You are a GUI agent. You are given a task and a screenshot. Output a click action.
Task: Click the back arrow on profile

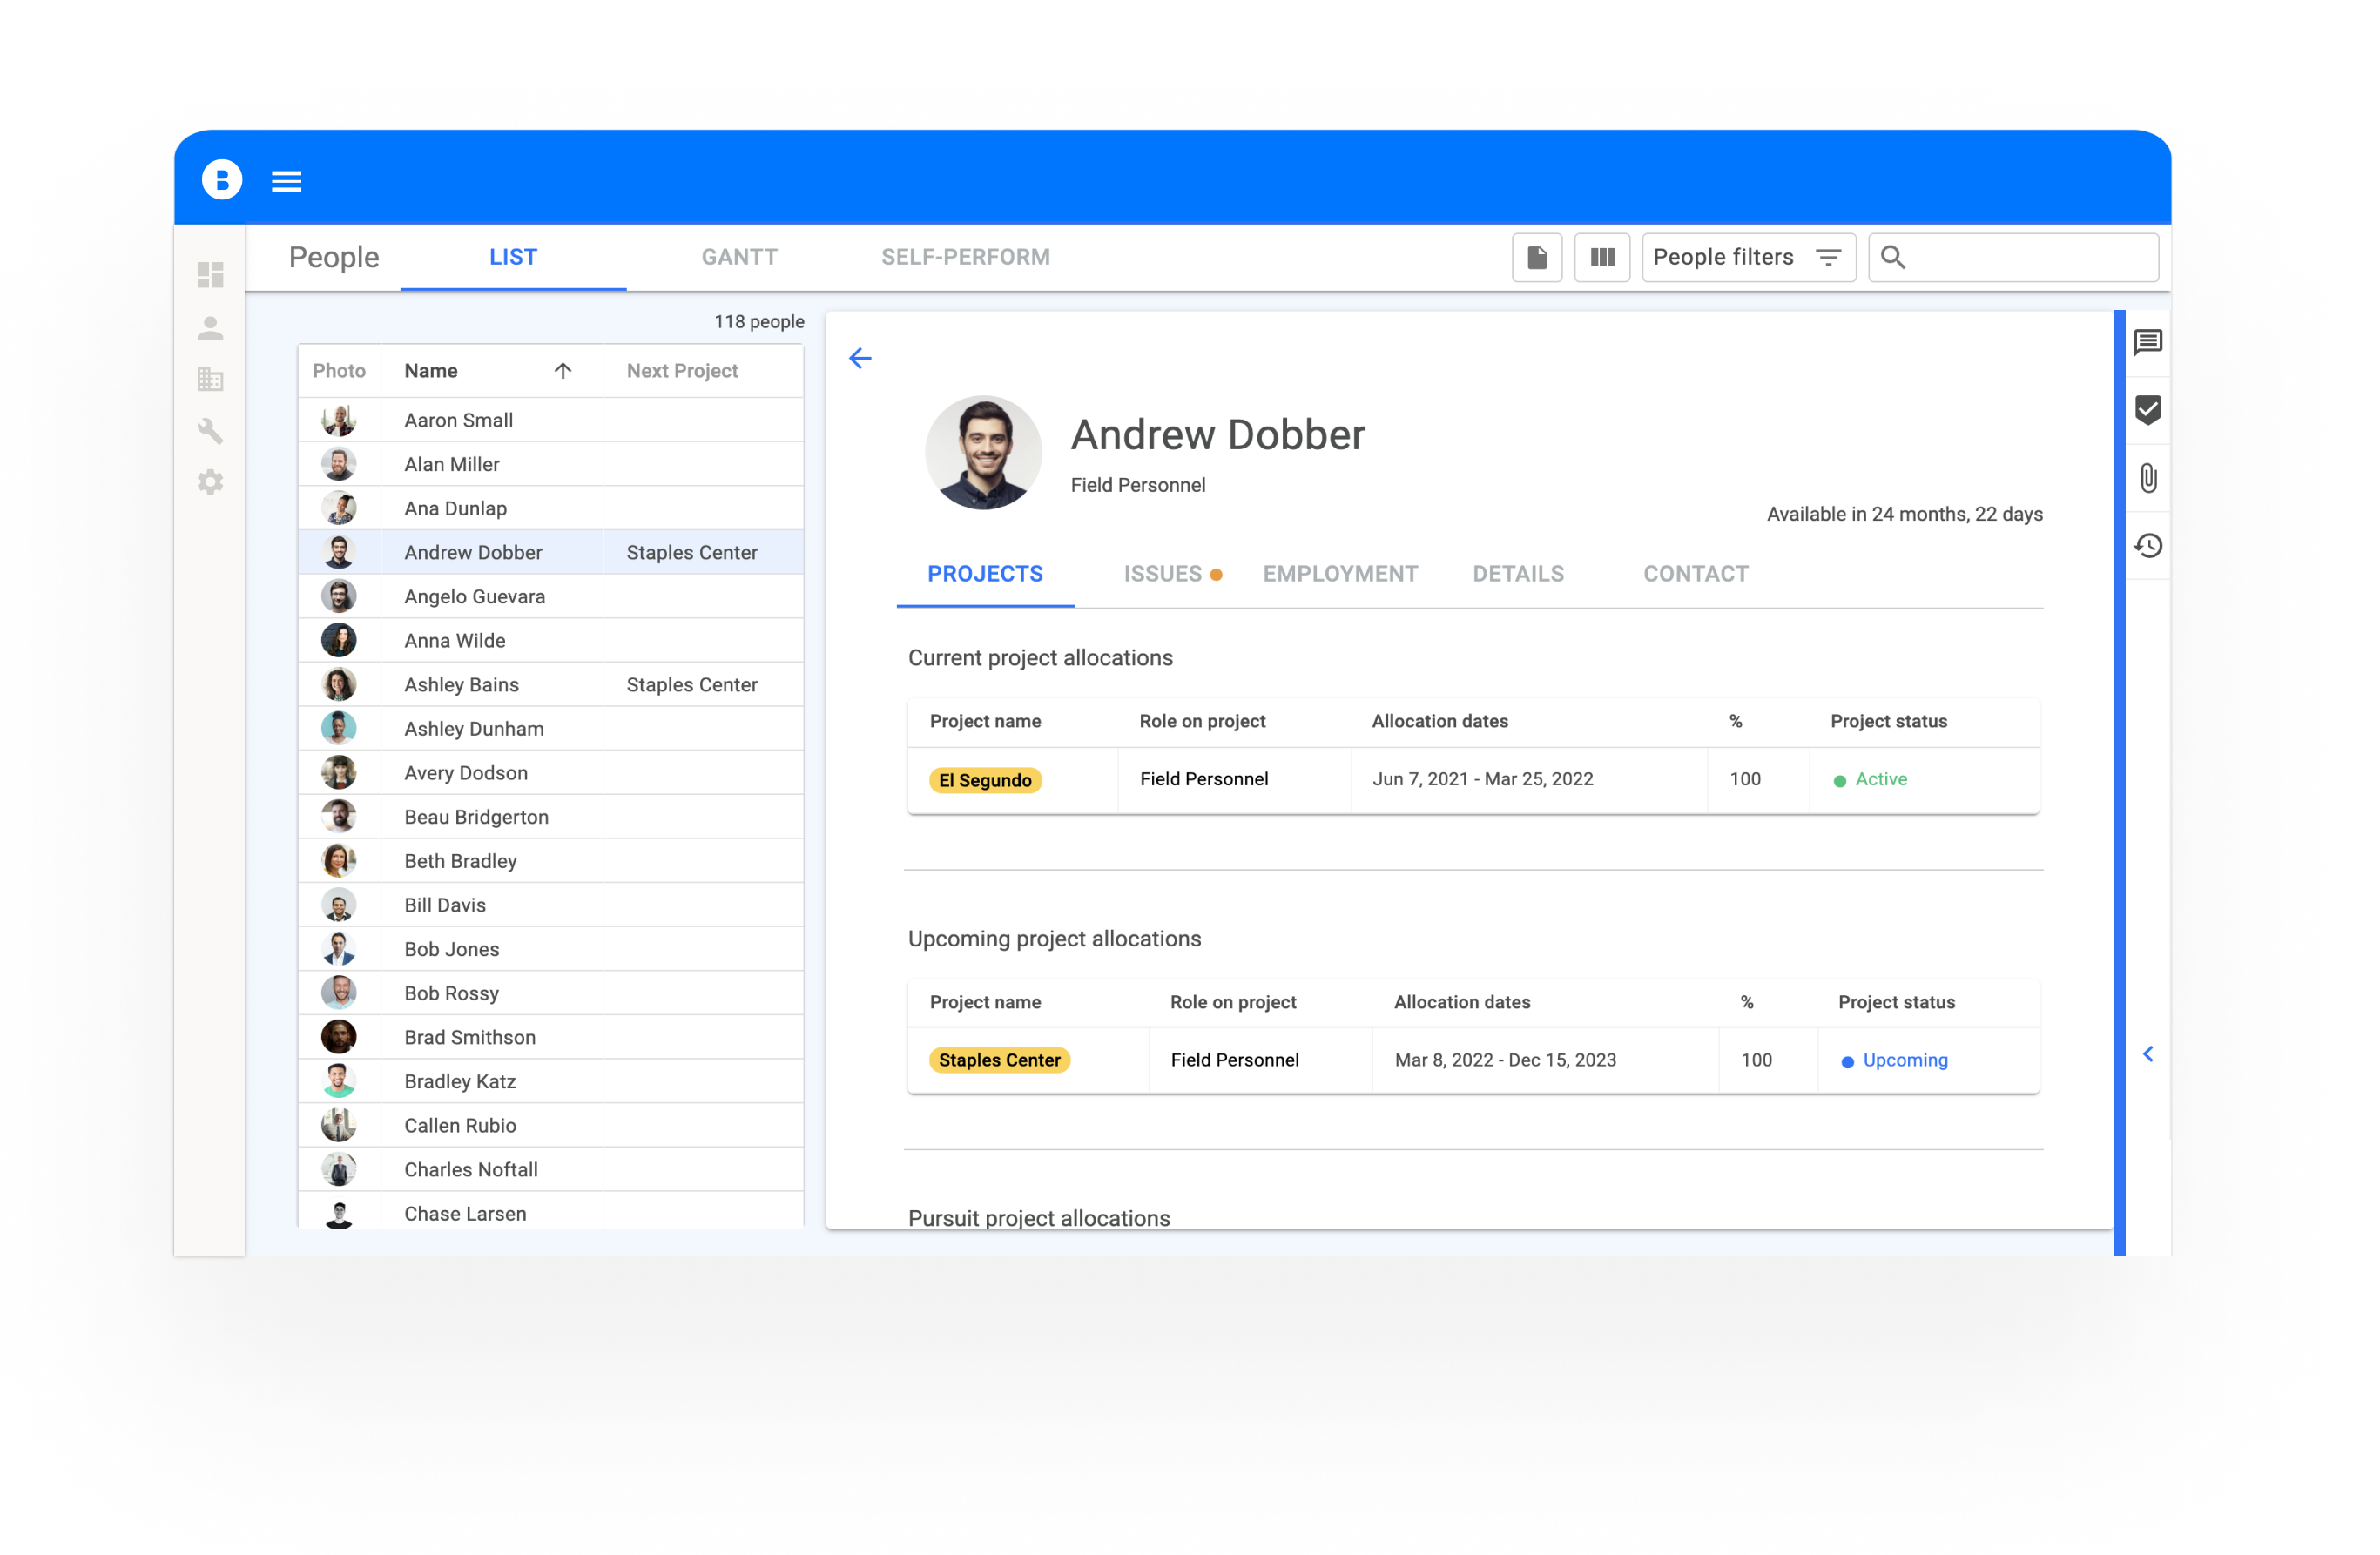coord(860,358)
